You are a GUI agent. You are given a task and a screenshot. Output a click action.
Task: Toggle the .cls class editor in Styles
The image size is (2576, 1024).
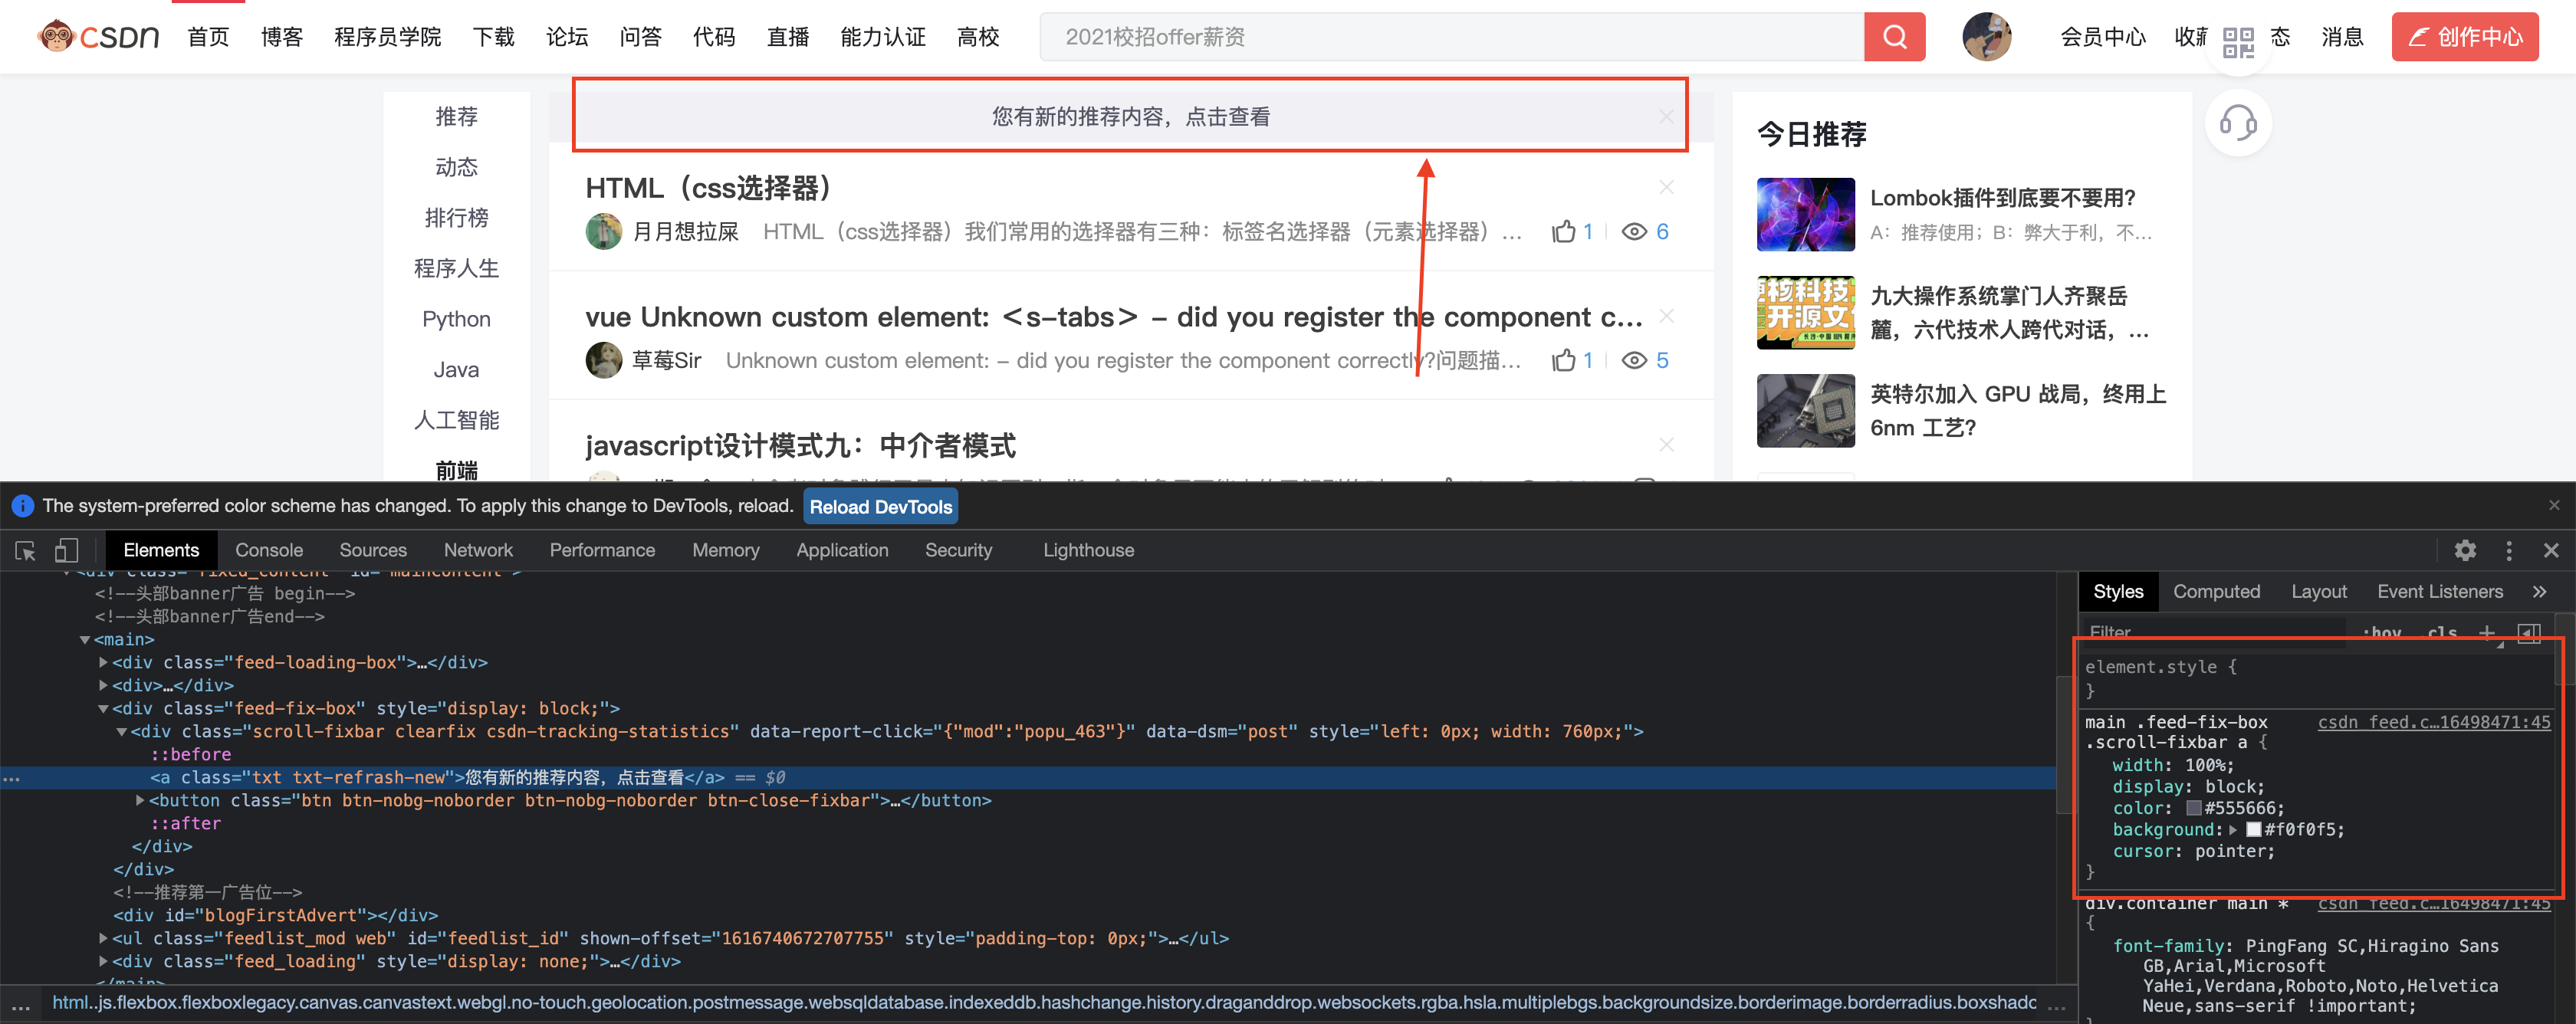pos(2442,635)
